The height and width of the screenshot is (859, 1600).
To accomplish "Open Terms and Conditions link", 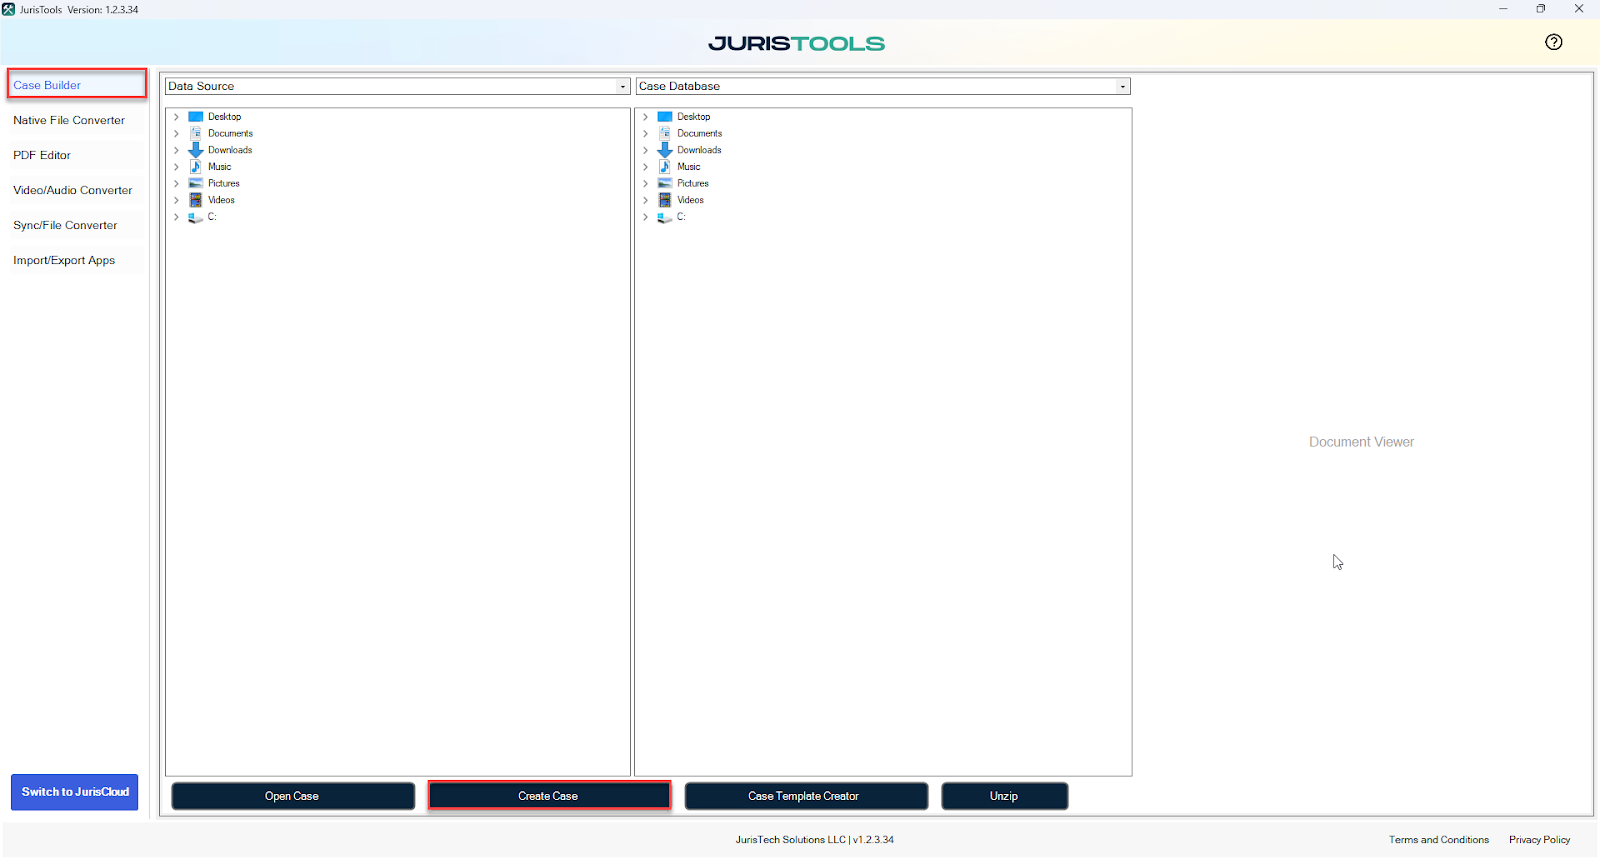I will [x=1438, y=840].
